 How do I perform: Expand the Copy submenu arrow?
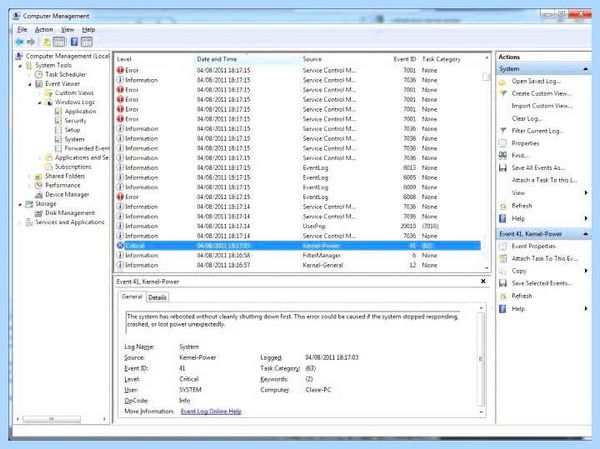(586, 271)
